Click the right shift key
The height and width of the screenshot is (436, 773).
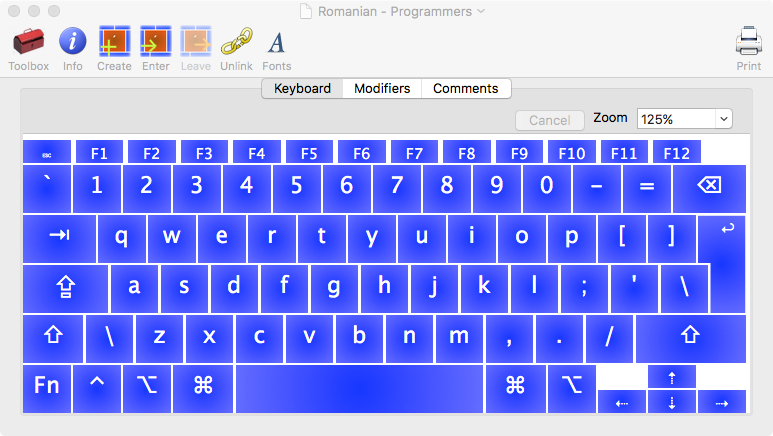click(x=691, y=339)
